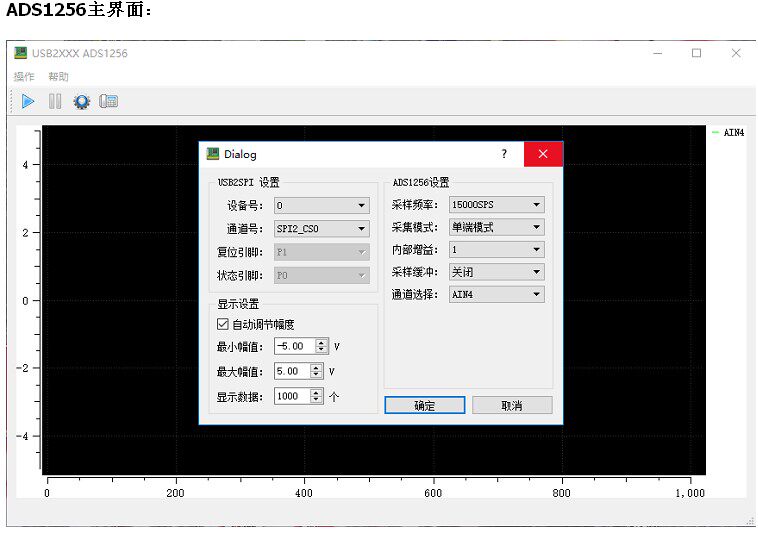This screenshot has height=533, width=758.
Task: Open the 设备号 dropdown
Action: click(x=321, y=205)
